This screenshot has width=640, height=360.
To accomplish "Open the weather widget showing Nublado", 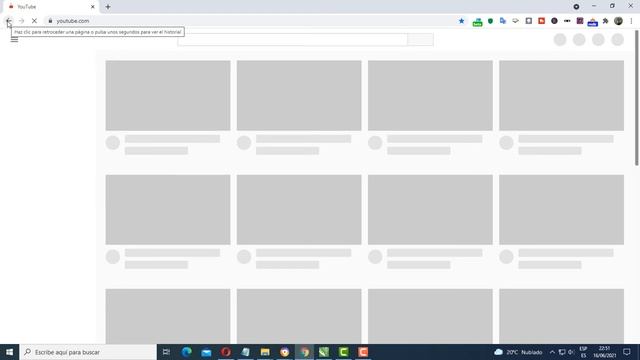I will [x=518, y=352].
